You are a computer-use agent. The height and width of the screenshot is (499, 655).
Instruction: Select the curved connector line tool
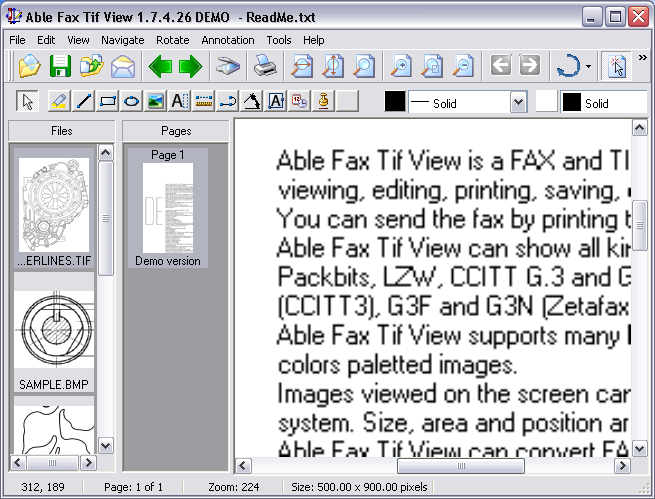[x=228, y=101]
